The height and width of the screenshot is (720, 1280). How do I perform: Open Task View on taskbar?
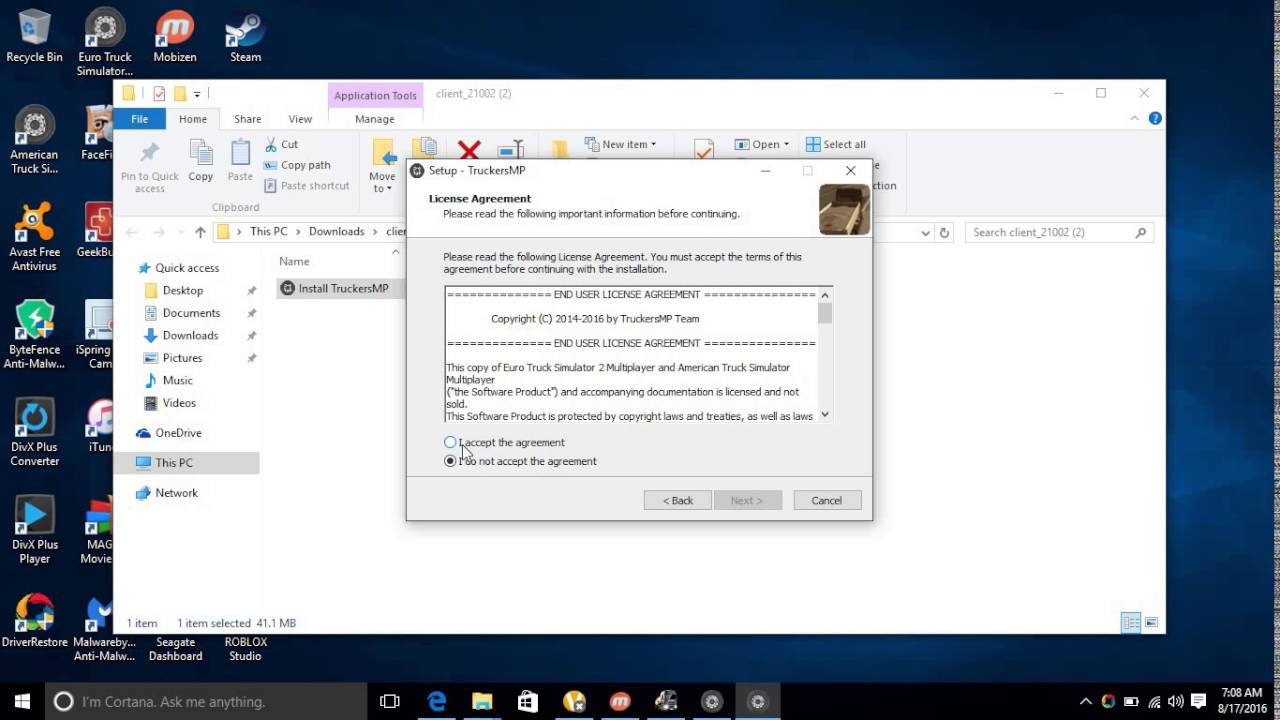390,701
